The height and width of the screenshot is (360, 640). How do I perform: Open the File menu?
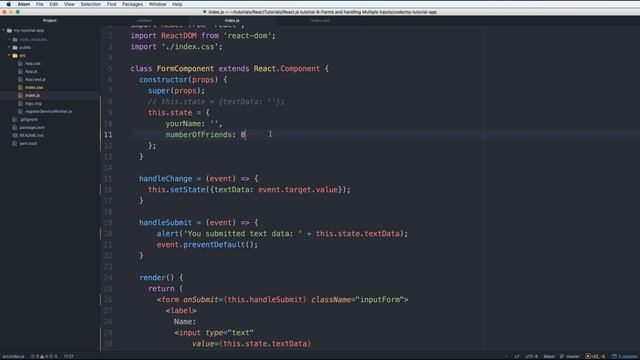click(x=40, y=4)
